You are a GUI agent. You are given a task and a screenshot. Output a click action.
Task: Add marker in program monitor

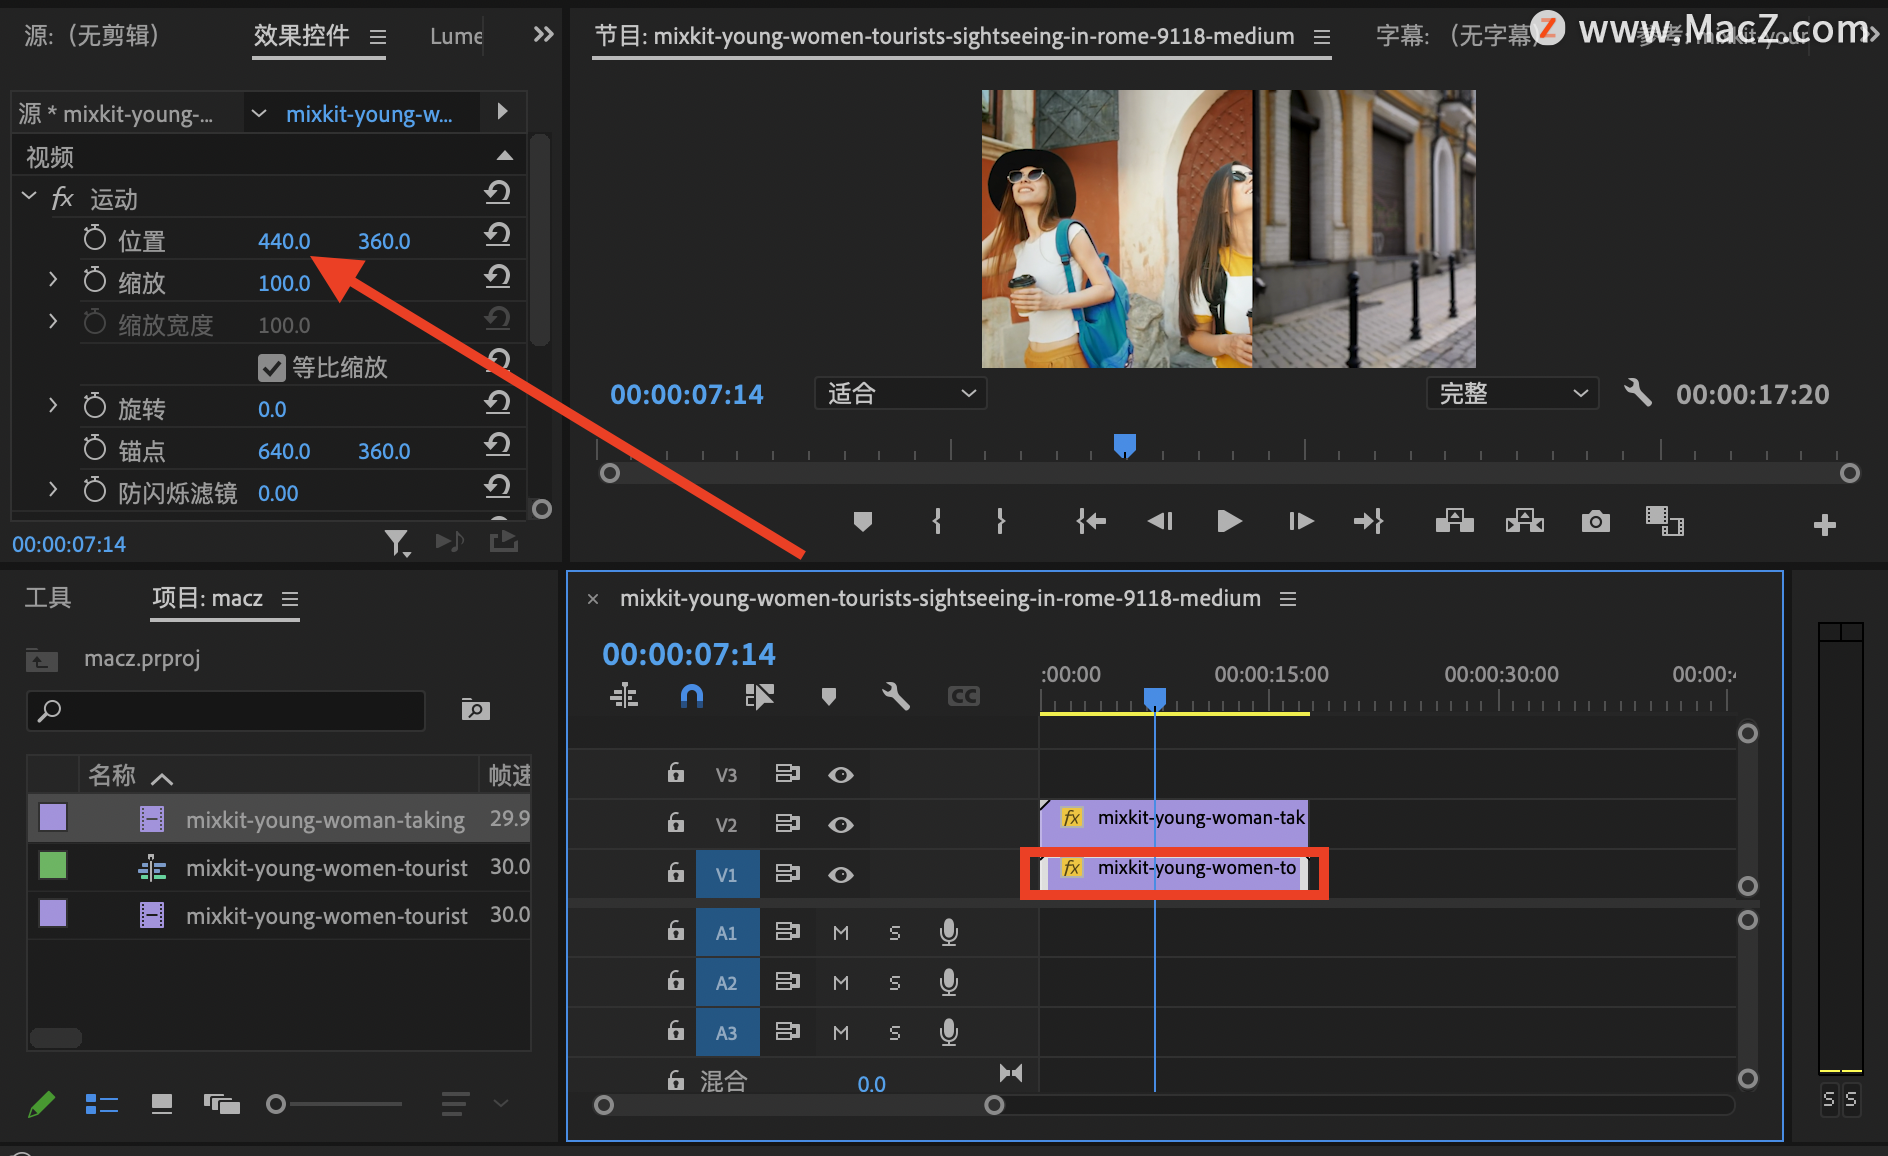coord(863,521)
